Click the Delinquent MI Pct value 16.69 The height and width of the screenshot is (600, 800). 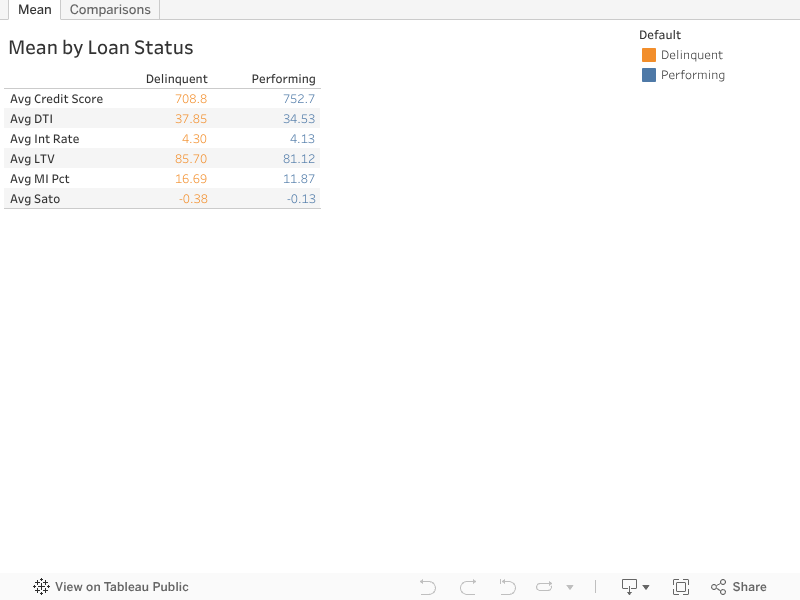tap(191, 179)
